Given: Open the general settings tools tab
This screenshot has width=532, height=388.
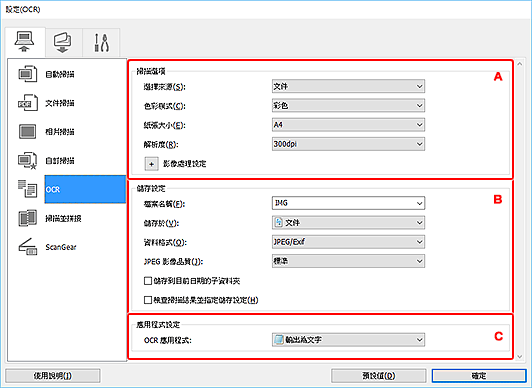Looking at the screenshot, I should click(101, 42).
